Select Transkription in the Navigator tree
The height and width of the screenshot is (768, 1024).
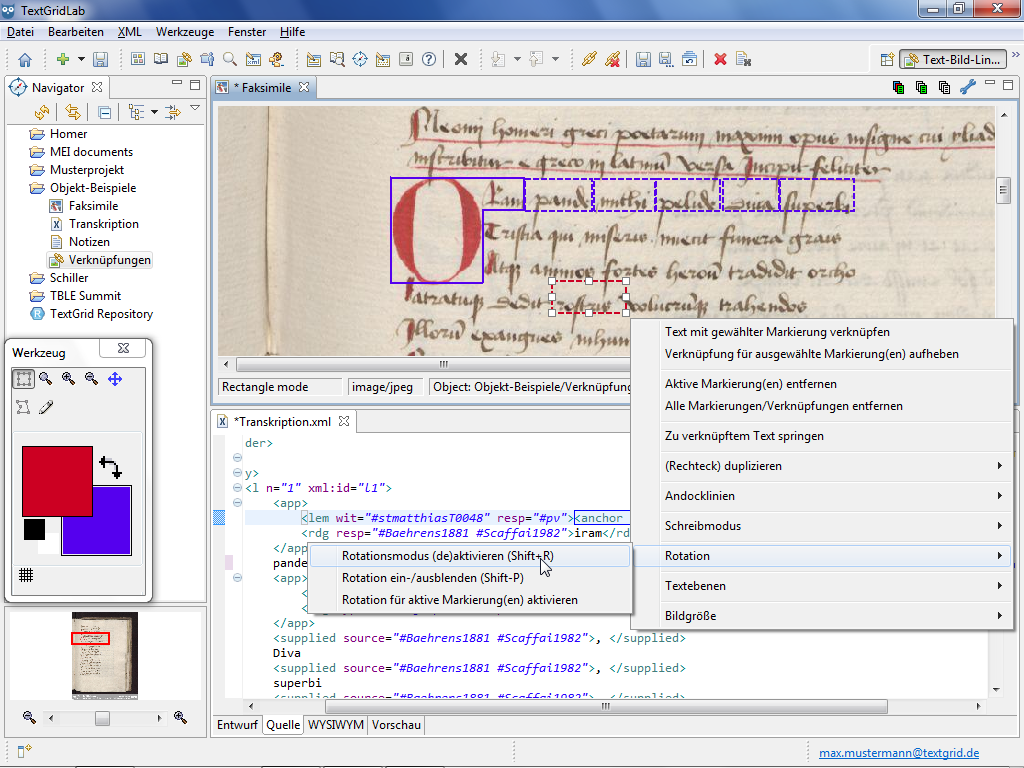click(x=104, y=224)
